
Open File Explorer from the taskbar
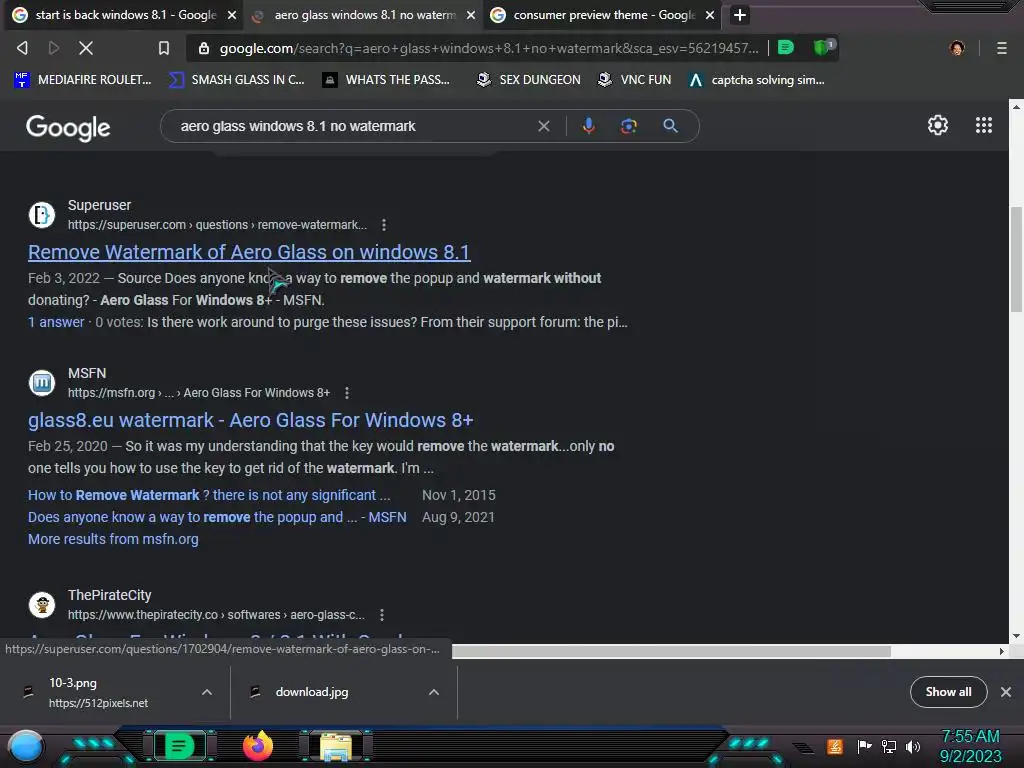pyautogui.click(x=336, y=747)
